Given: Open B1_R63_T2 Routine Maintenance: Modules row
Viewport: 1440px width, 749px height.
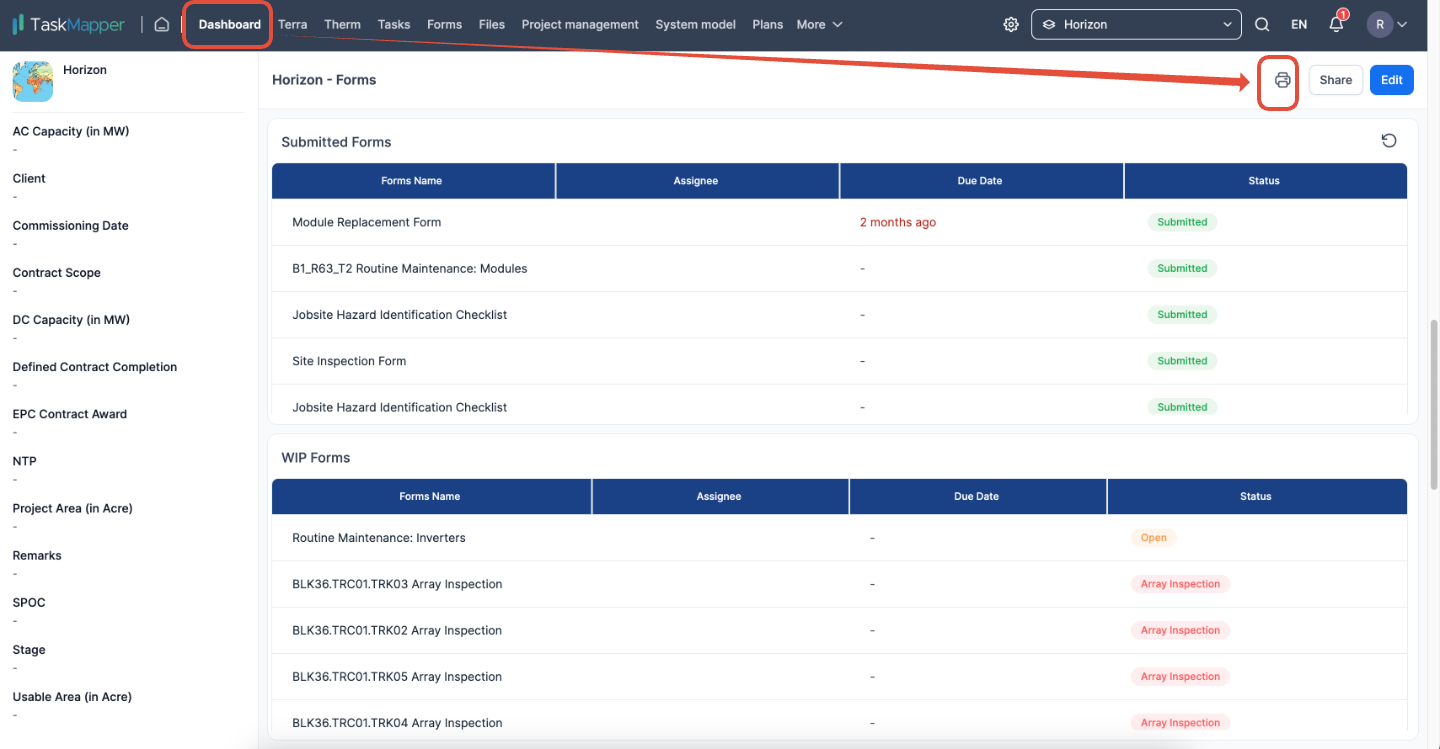Looking at the screenshot, I should click(x=839, y=268).
